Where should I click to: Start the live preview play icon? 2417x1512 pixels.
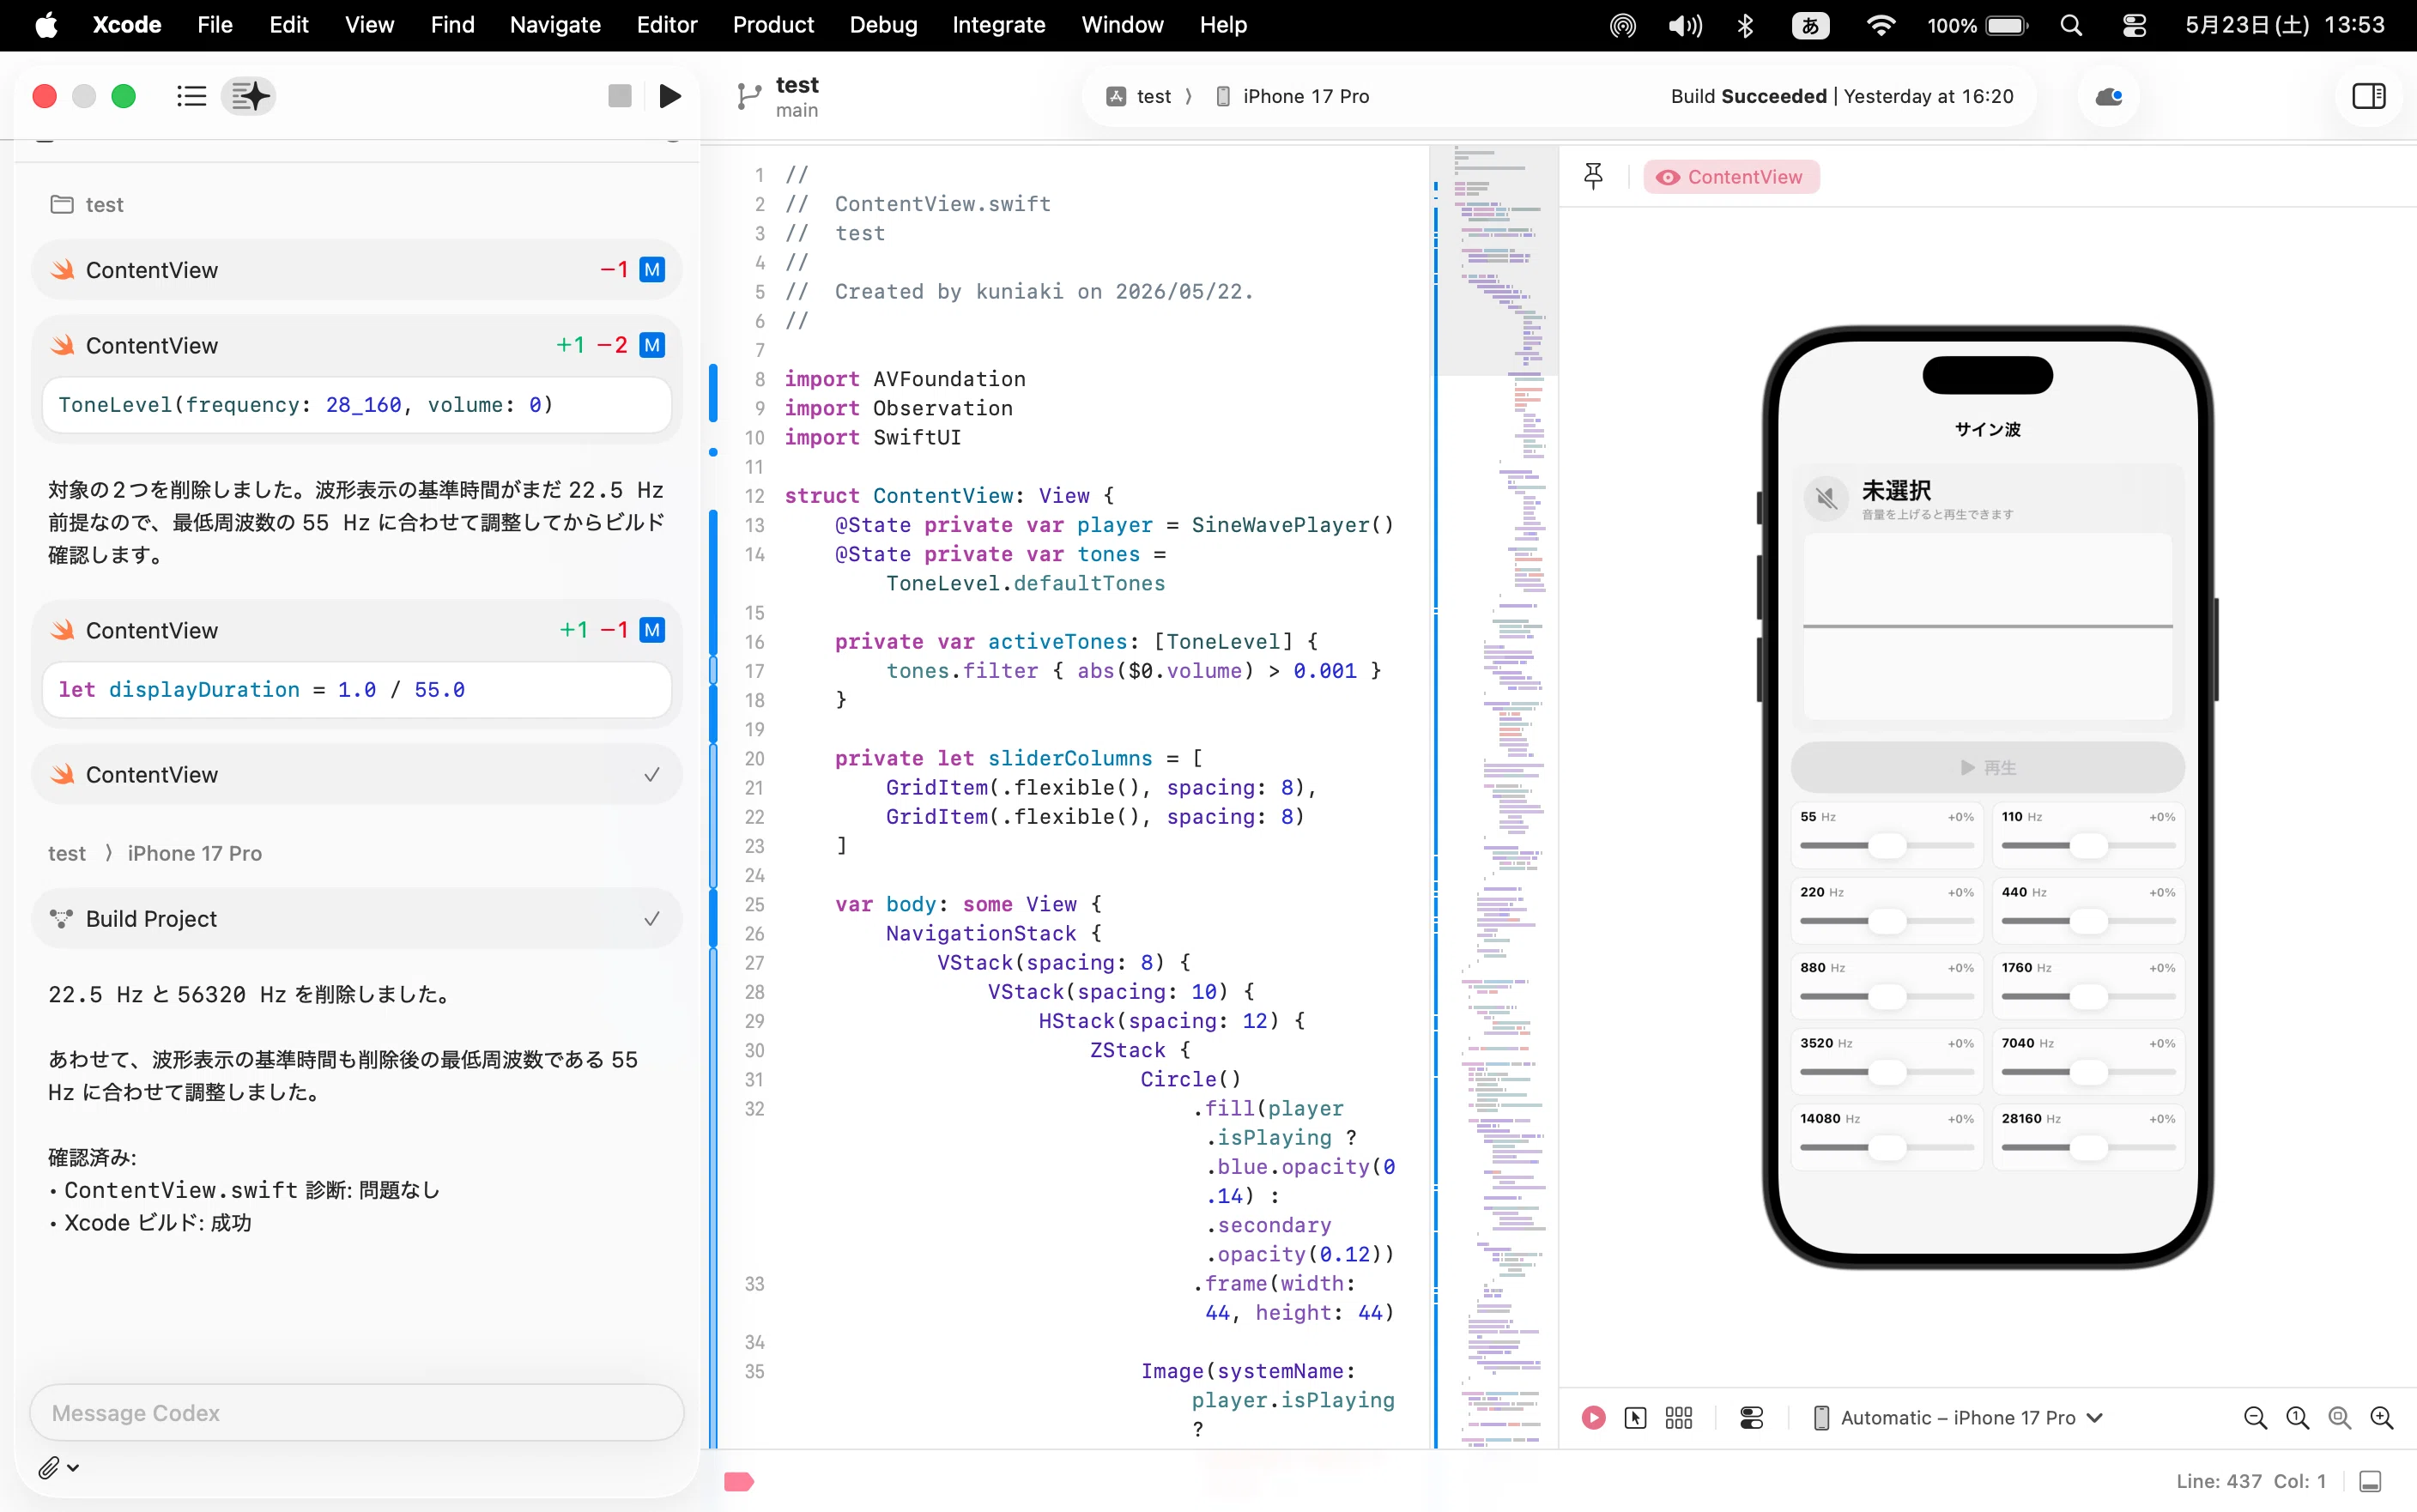point(1593,1417)
